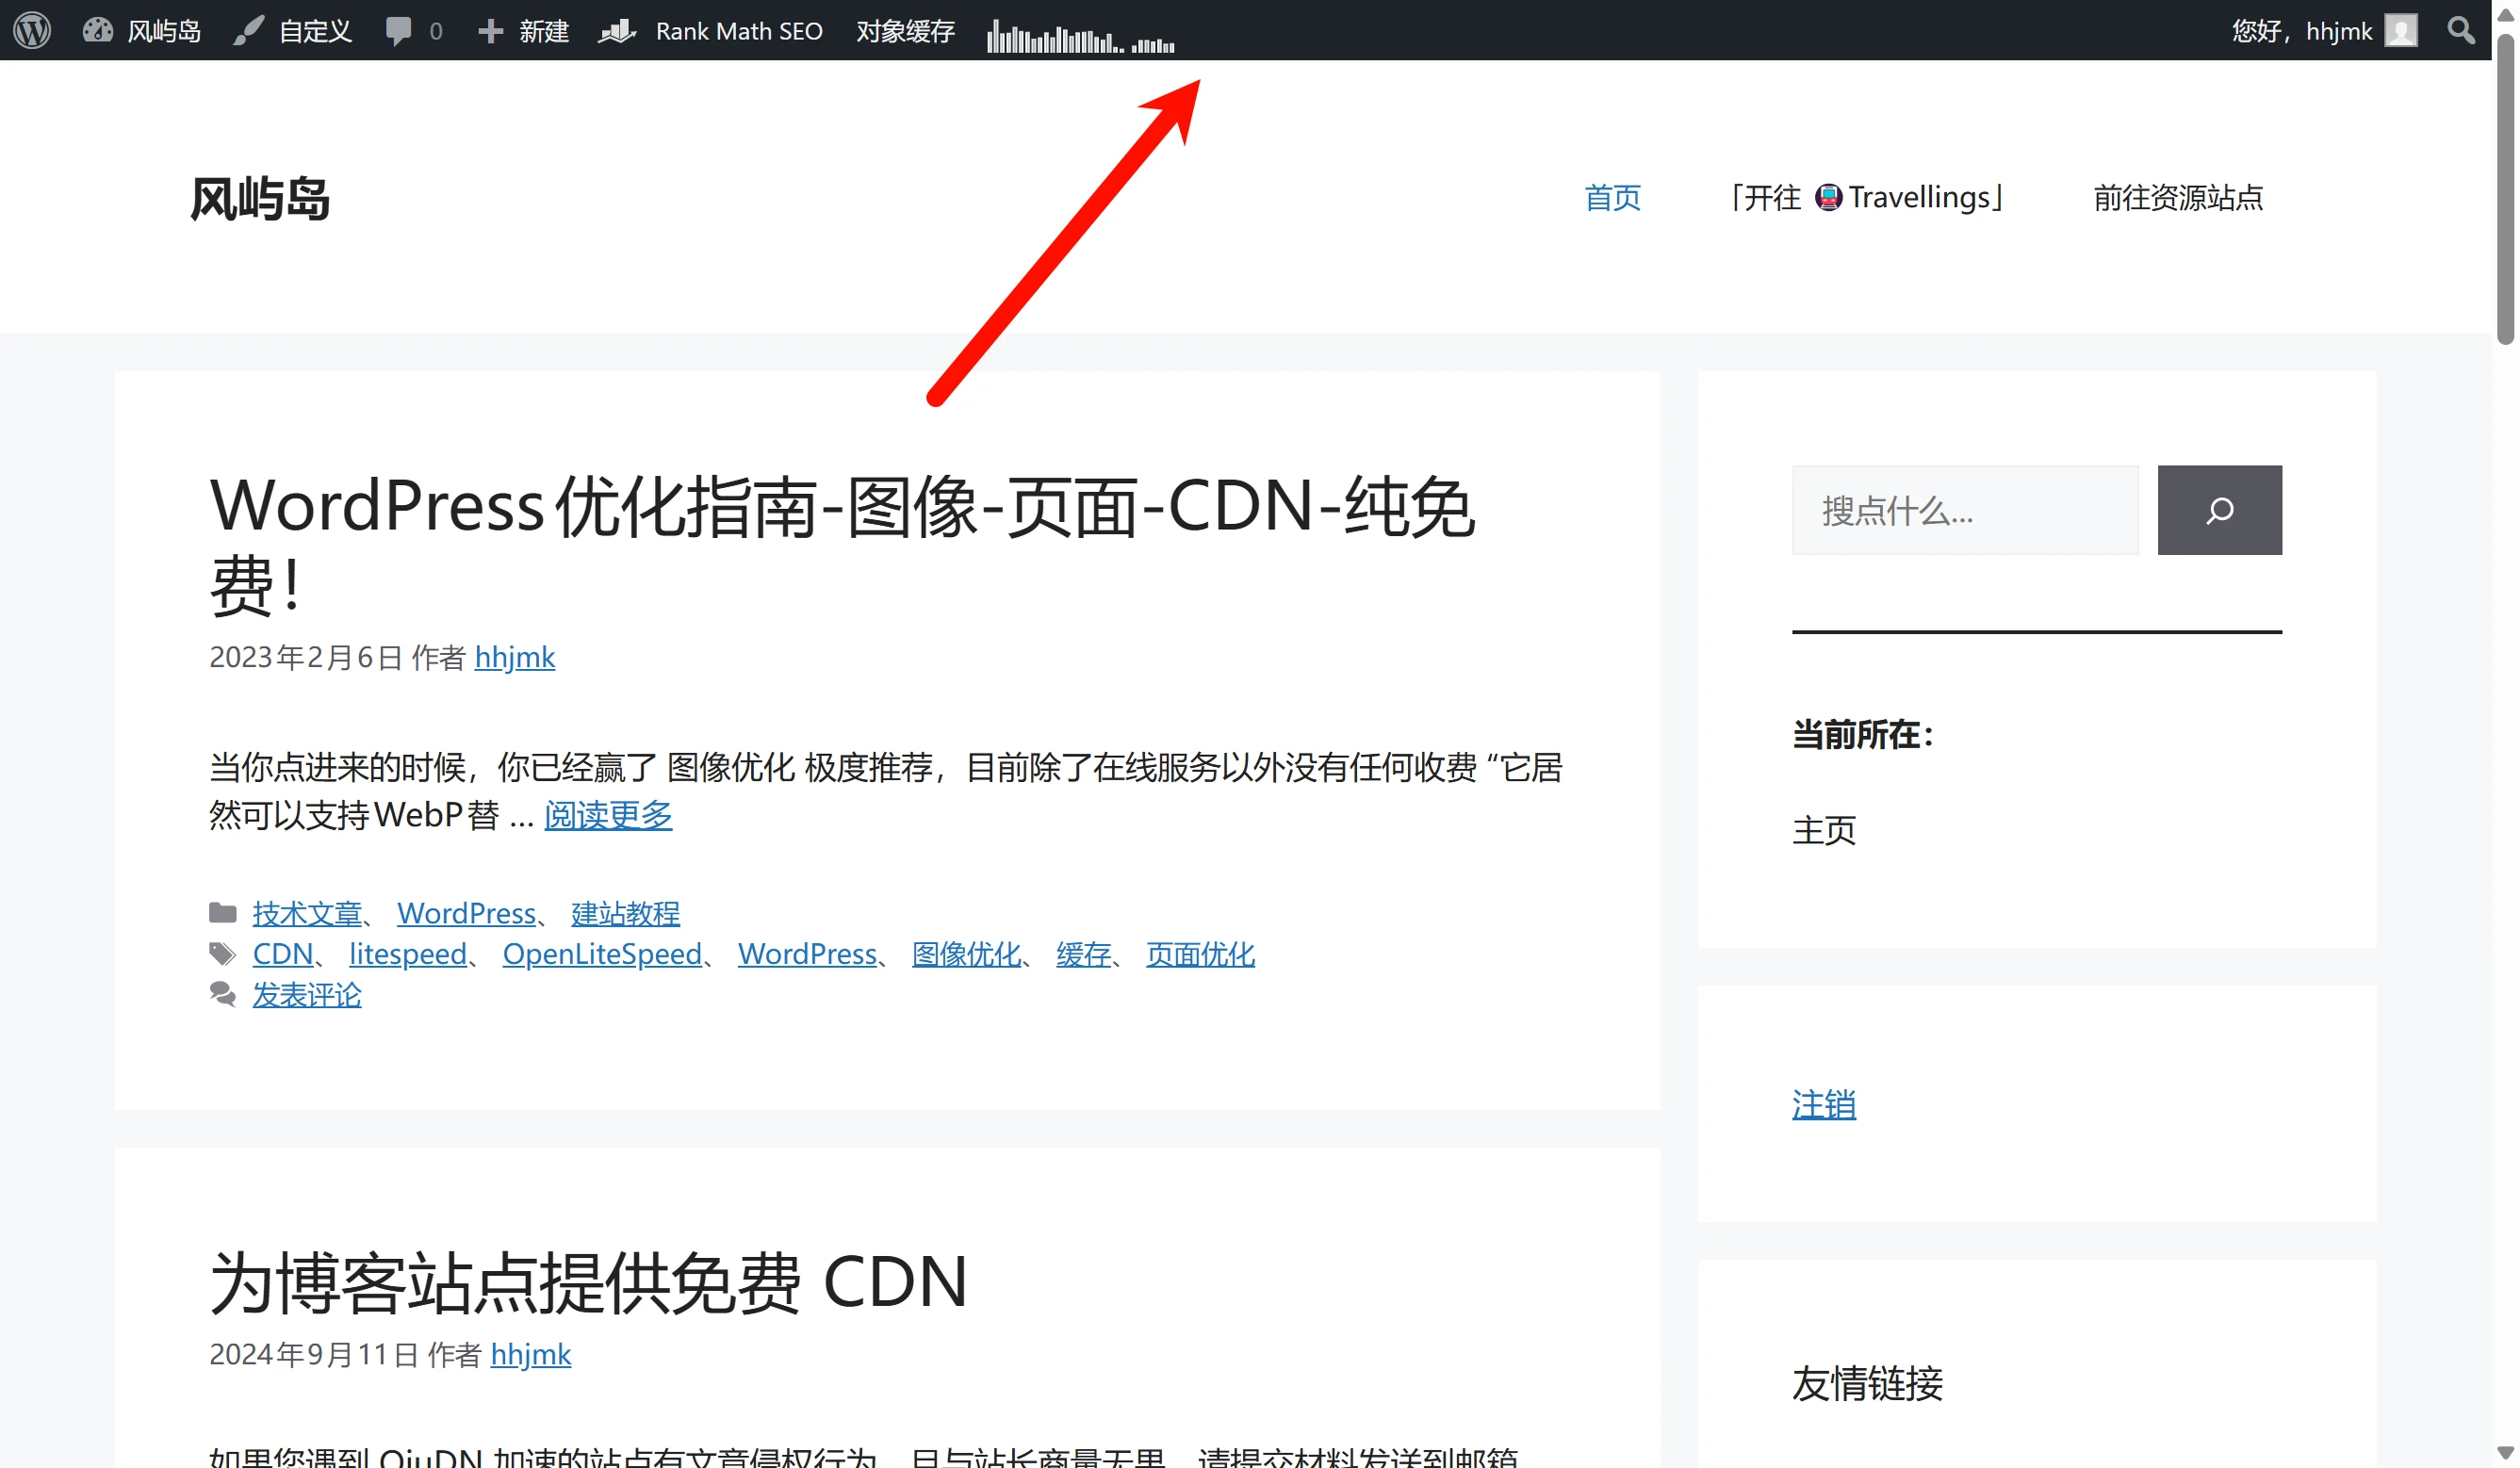Open comments via the speech bubble icon
The width and height of the screenshot is (2520, 1468).
399,30
